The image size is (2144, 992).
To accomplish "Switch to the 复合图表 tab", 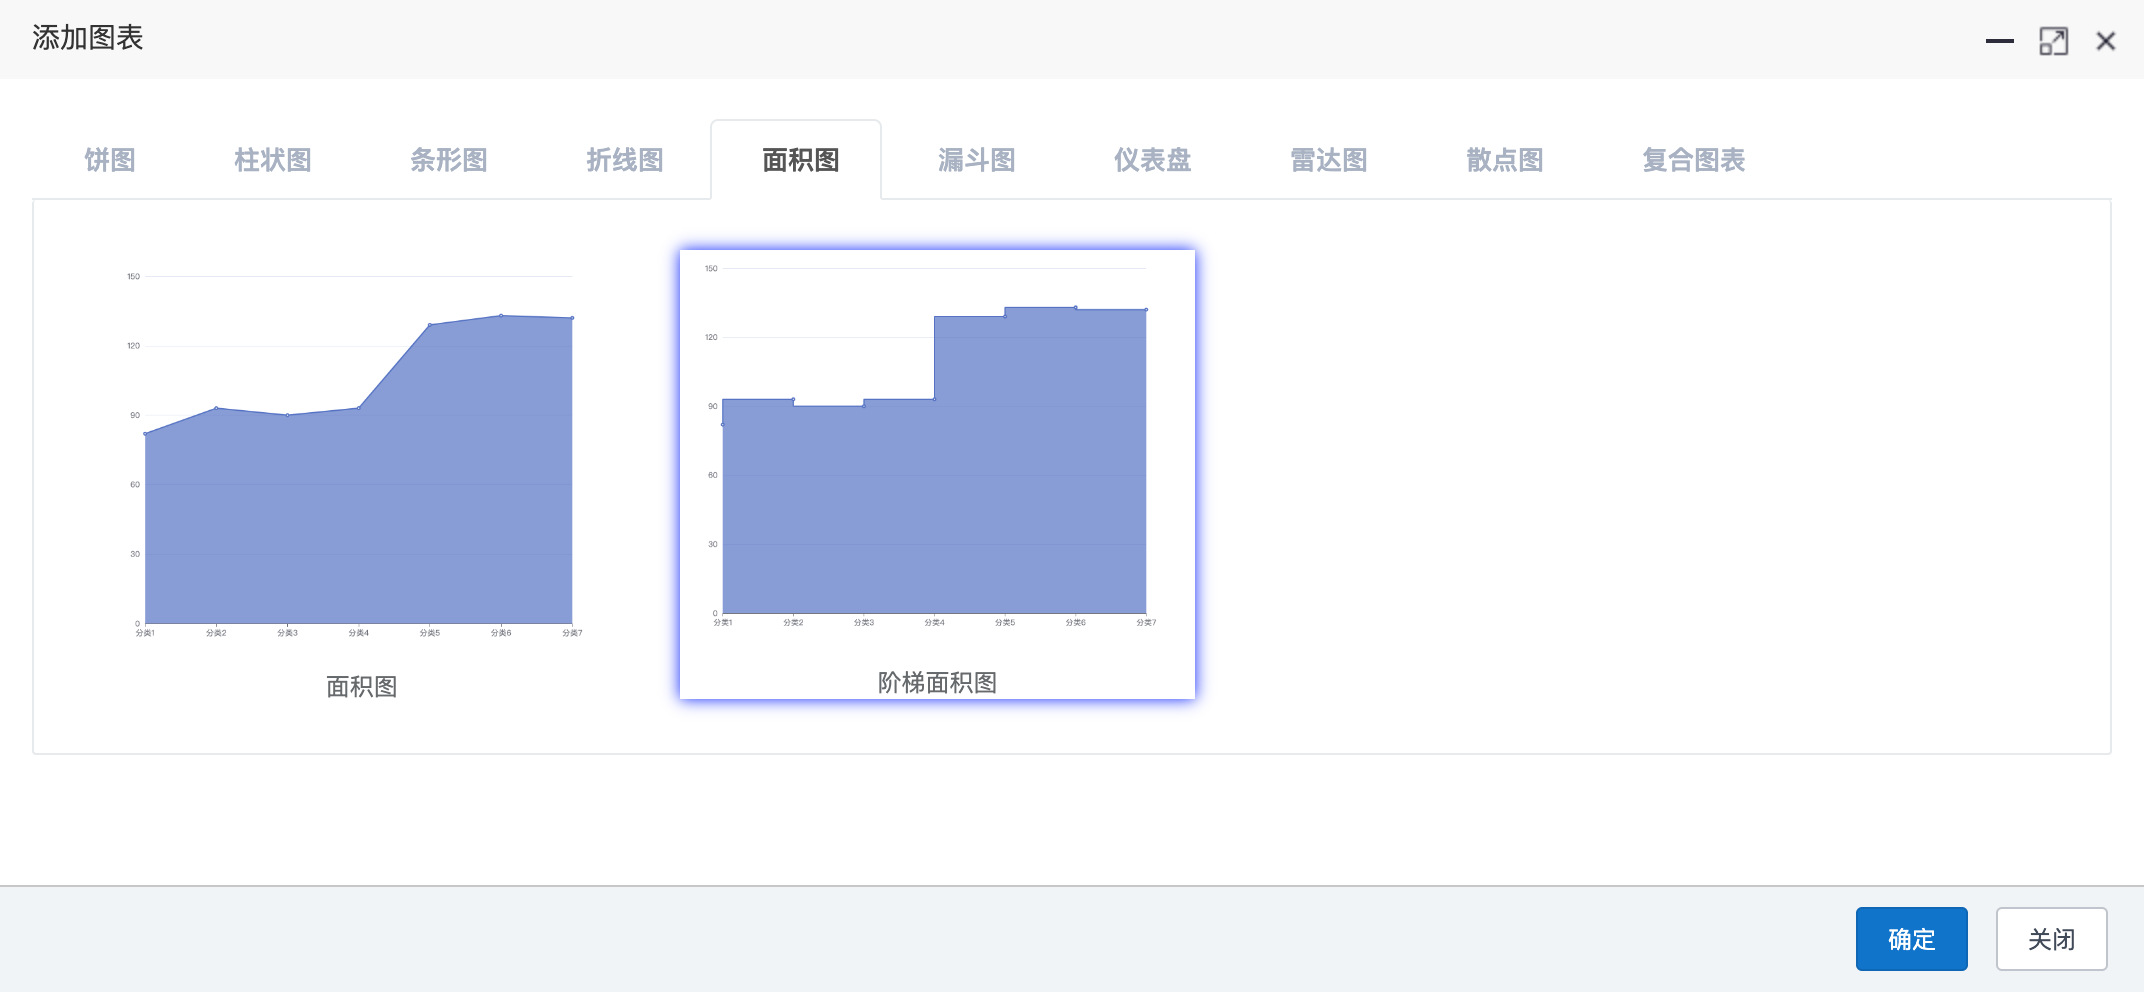I will 1693,160.
